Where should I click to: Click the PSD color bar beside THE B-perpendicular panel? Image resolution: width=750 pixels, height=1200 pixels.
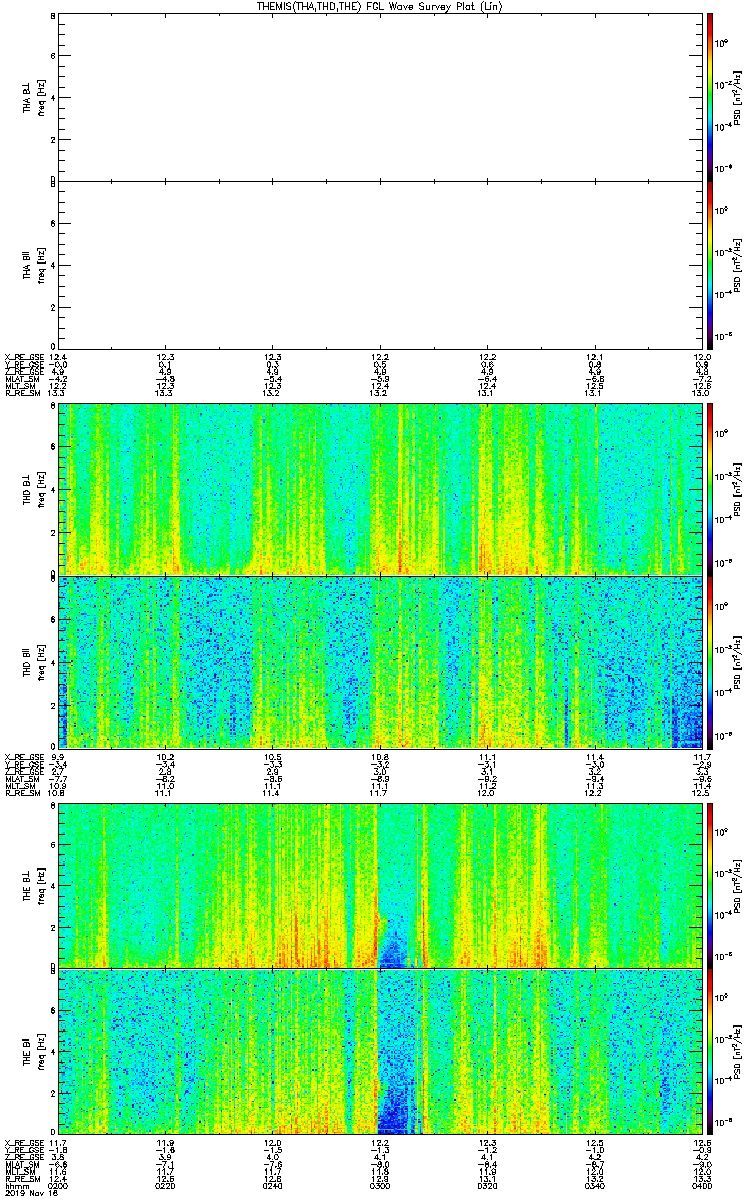point(709,885)
